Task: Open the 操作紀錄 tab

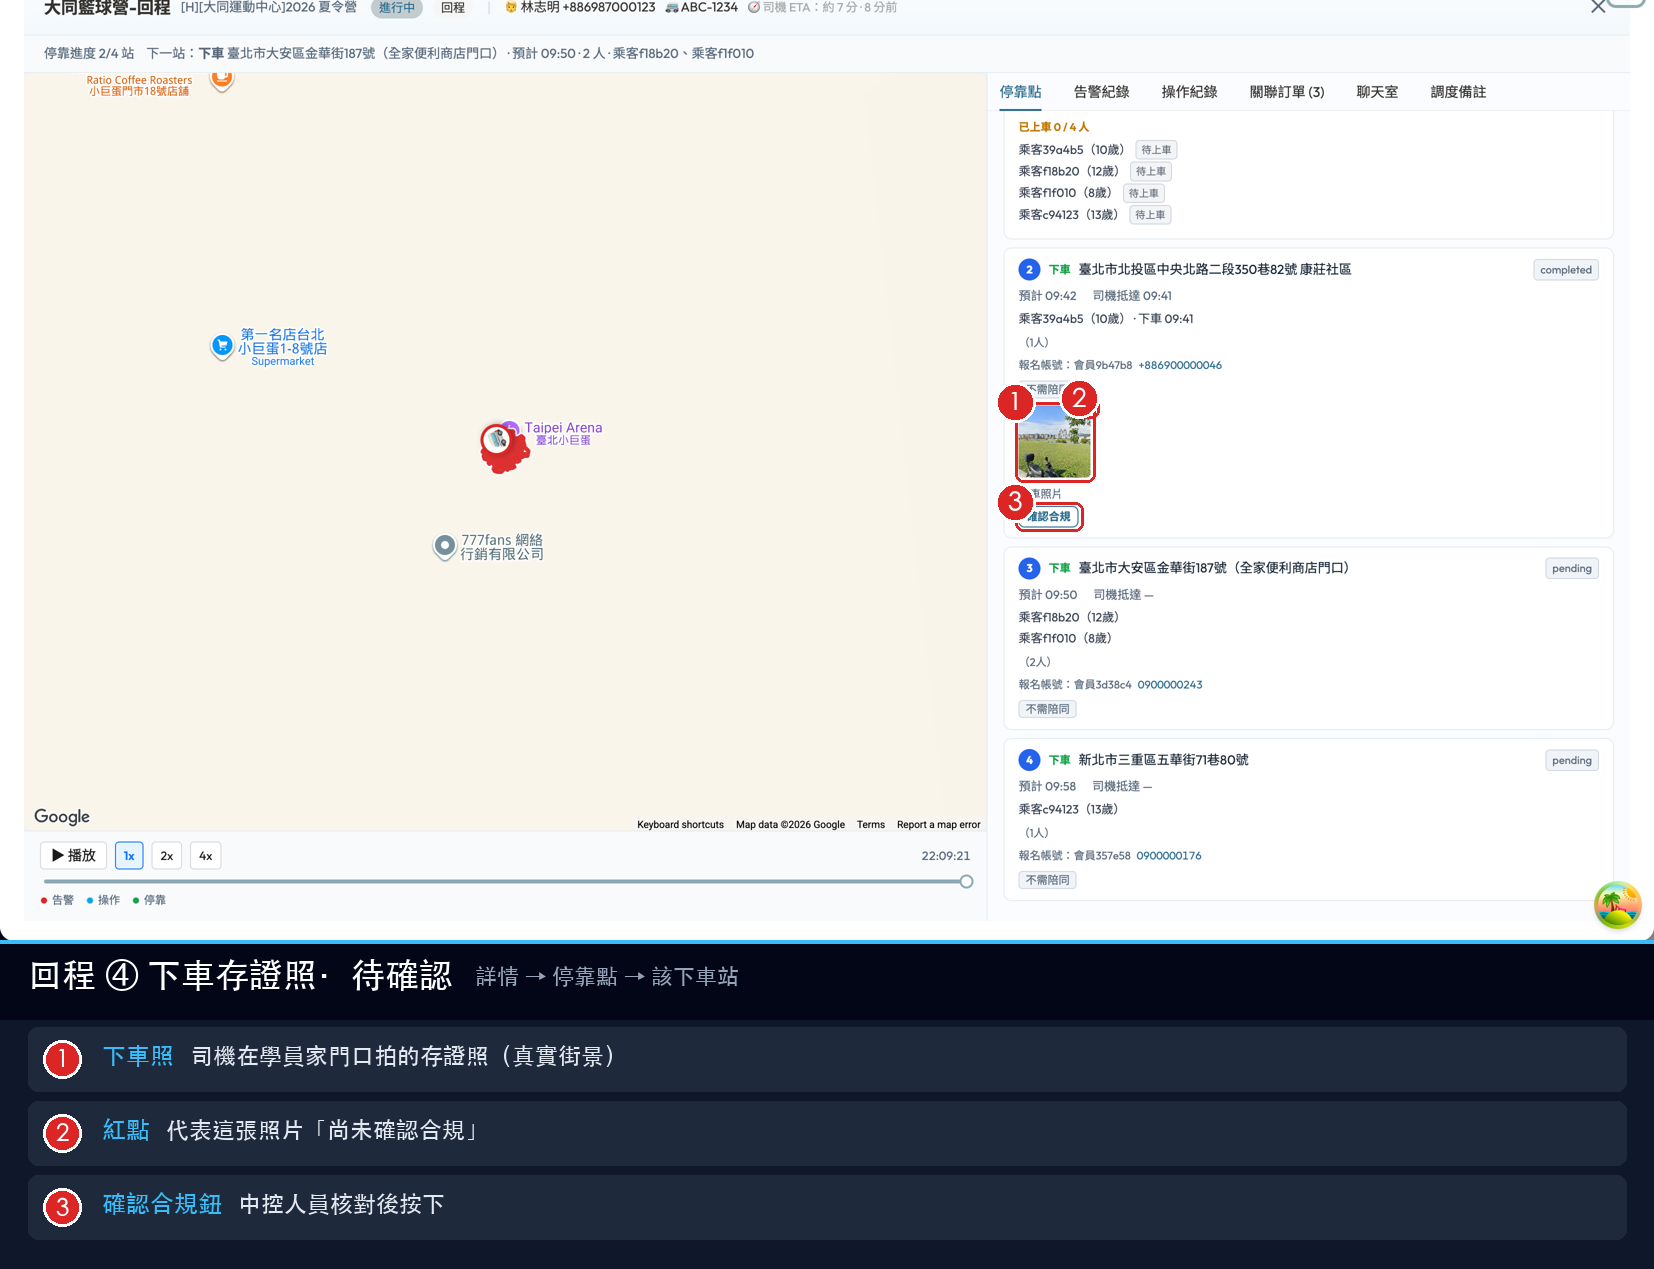Action: (1189, 92)
